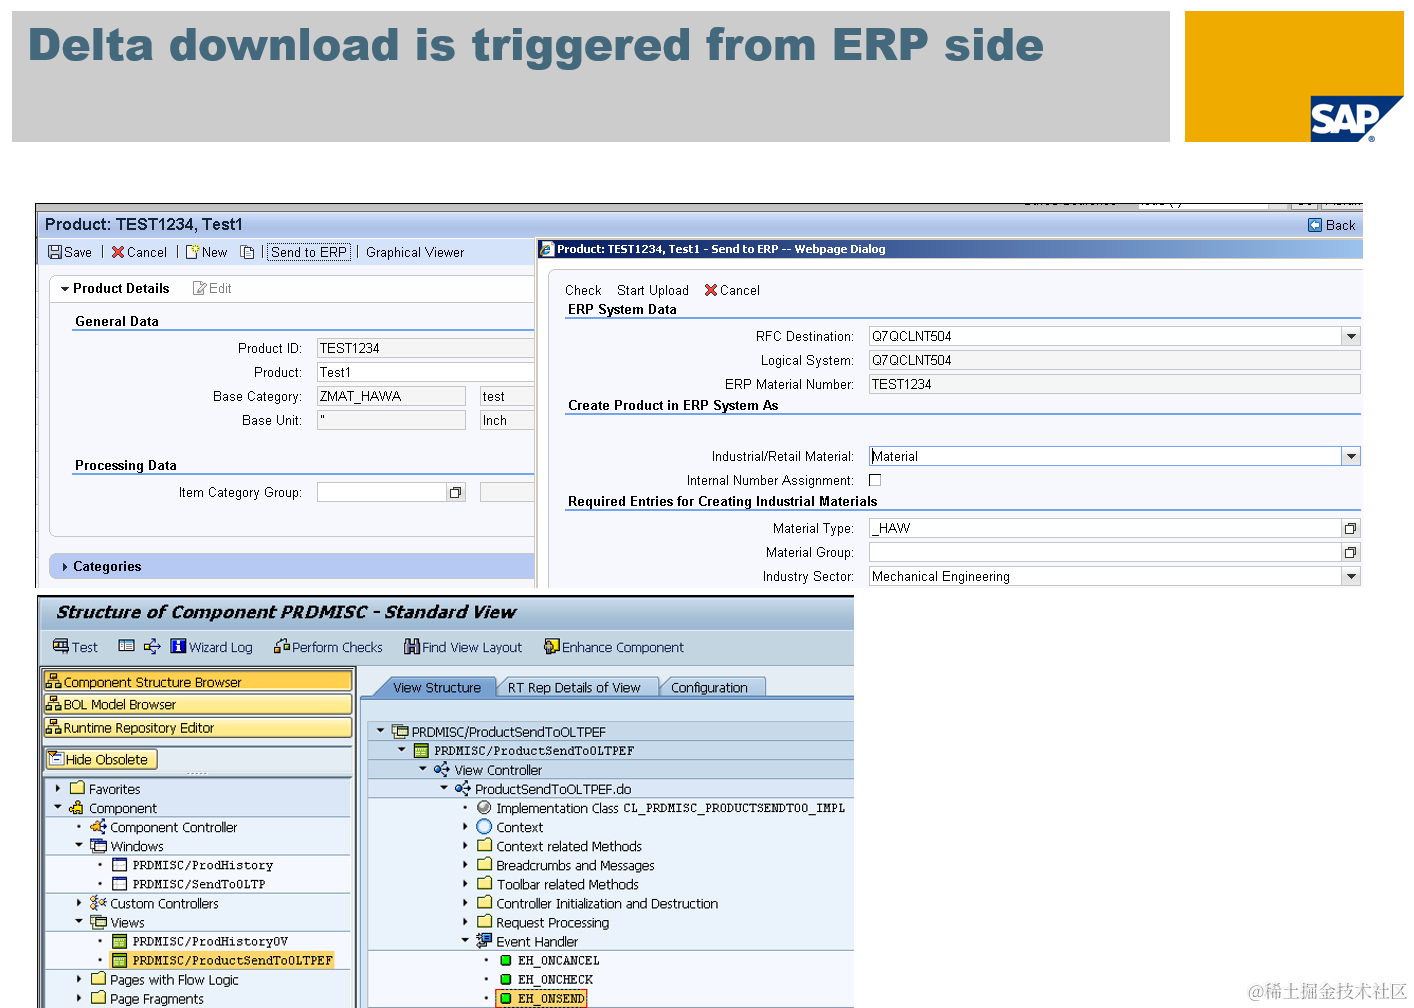
Task: Collapse the Product Details section
Action: (x=65, y=289)
